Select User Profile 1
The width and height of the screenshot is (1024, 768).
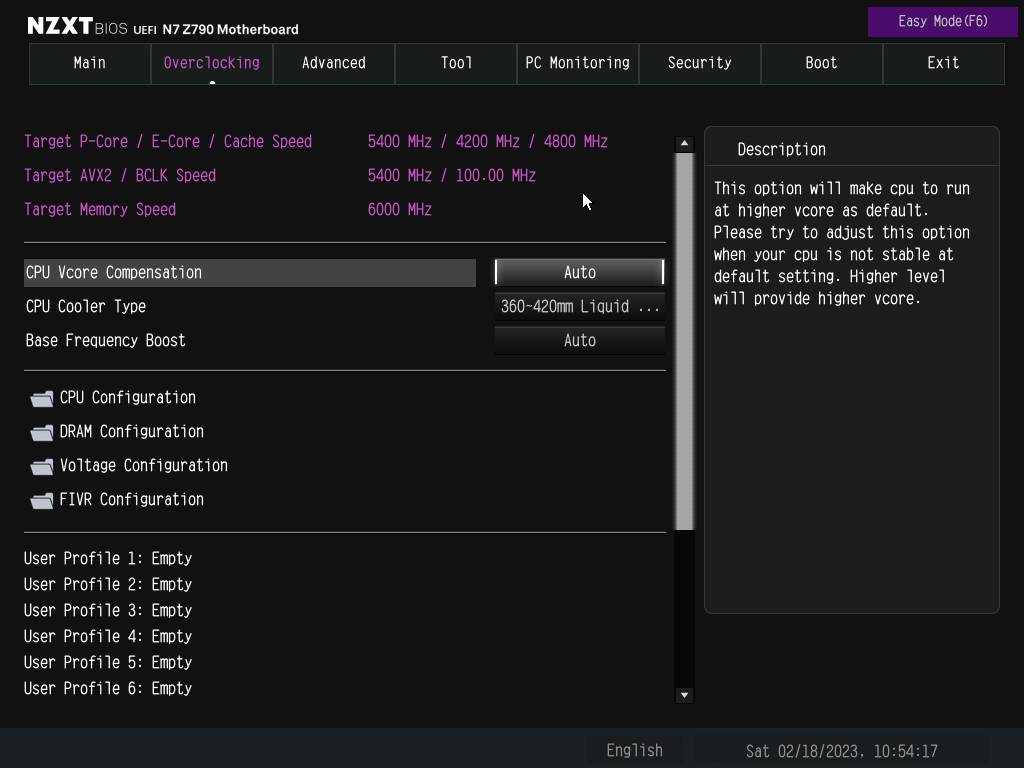[x=107, y=558]
